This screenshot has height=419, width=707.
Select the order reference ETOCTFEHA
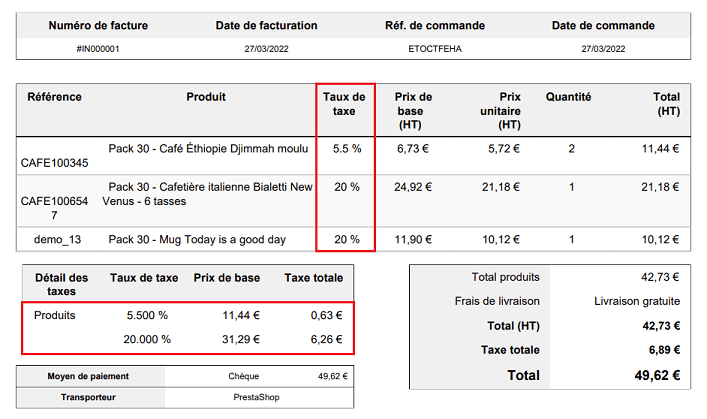(434, 48)
